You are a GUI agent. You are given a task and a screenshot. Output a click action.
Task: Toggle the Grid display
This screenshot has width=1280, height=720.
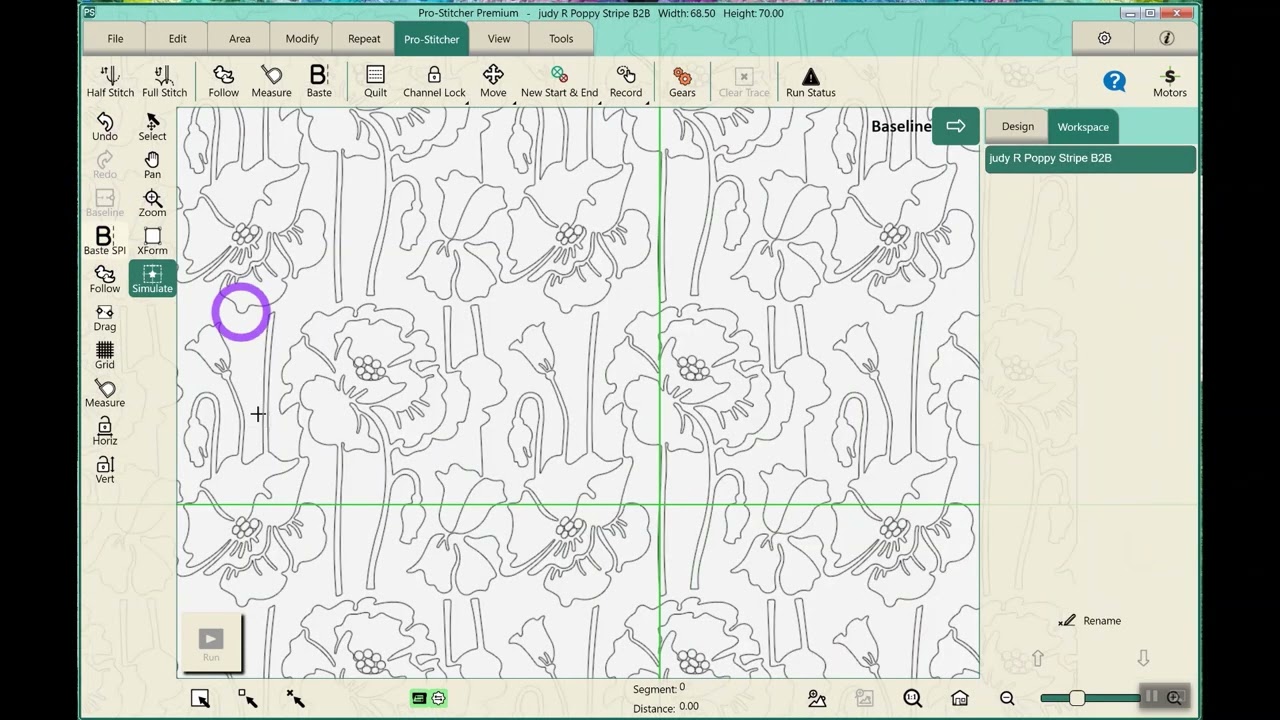[105, 355]
